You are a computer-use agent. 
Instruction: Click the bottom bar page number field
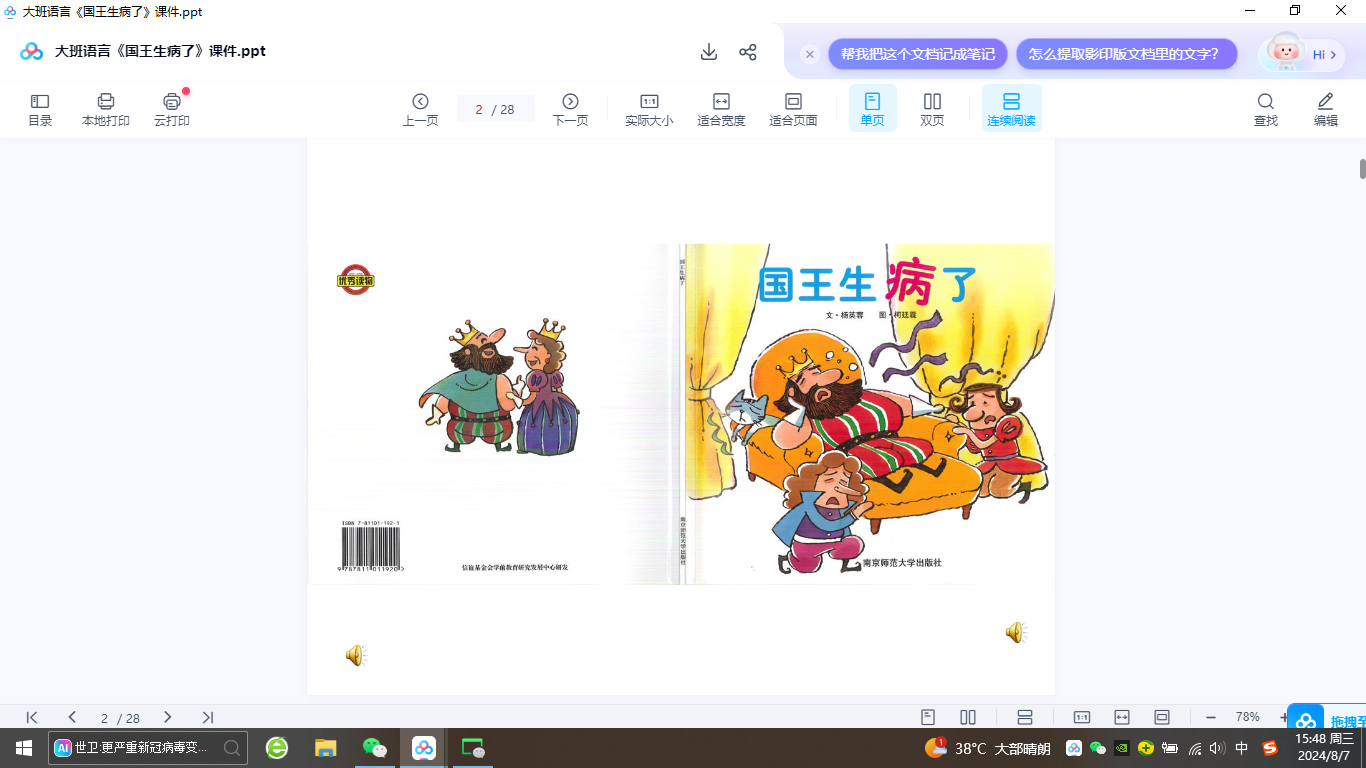coord(120,718)
